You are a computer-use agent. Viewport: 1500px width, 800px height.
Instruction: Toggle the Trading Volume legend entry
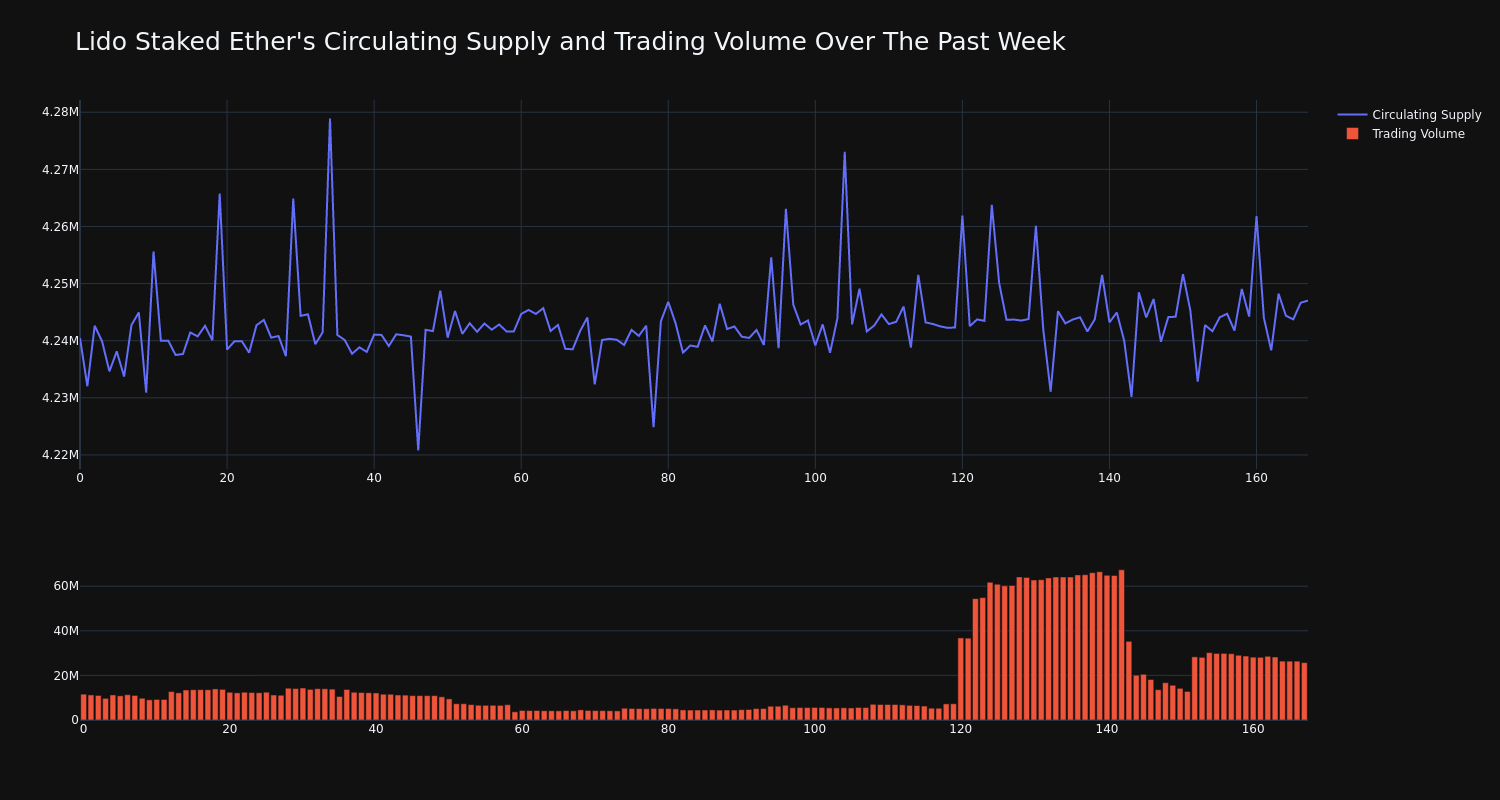point(1409,134)
